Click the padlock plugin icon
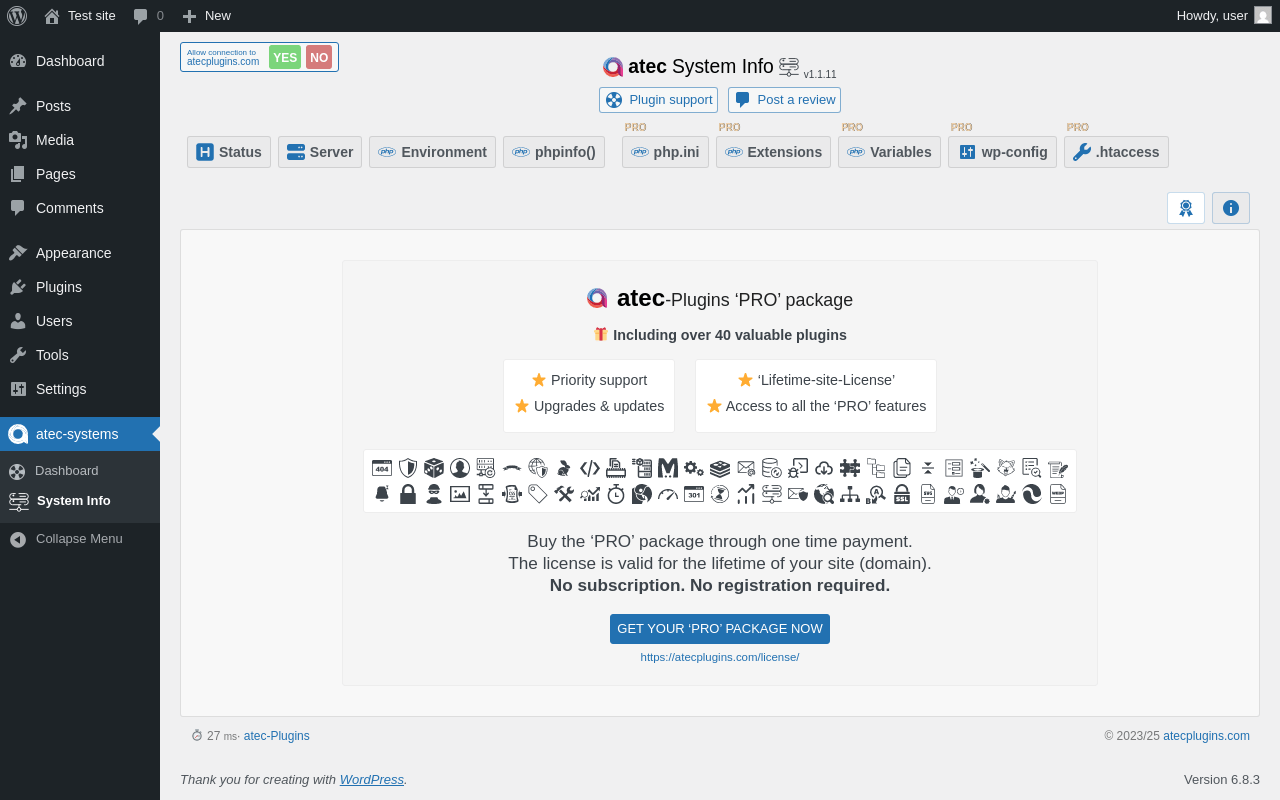 tap(408, 494)
